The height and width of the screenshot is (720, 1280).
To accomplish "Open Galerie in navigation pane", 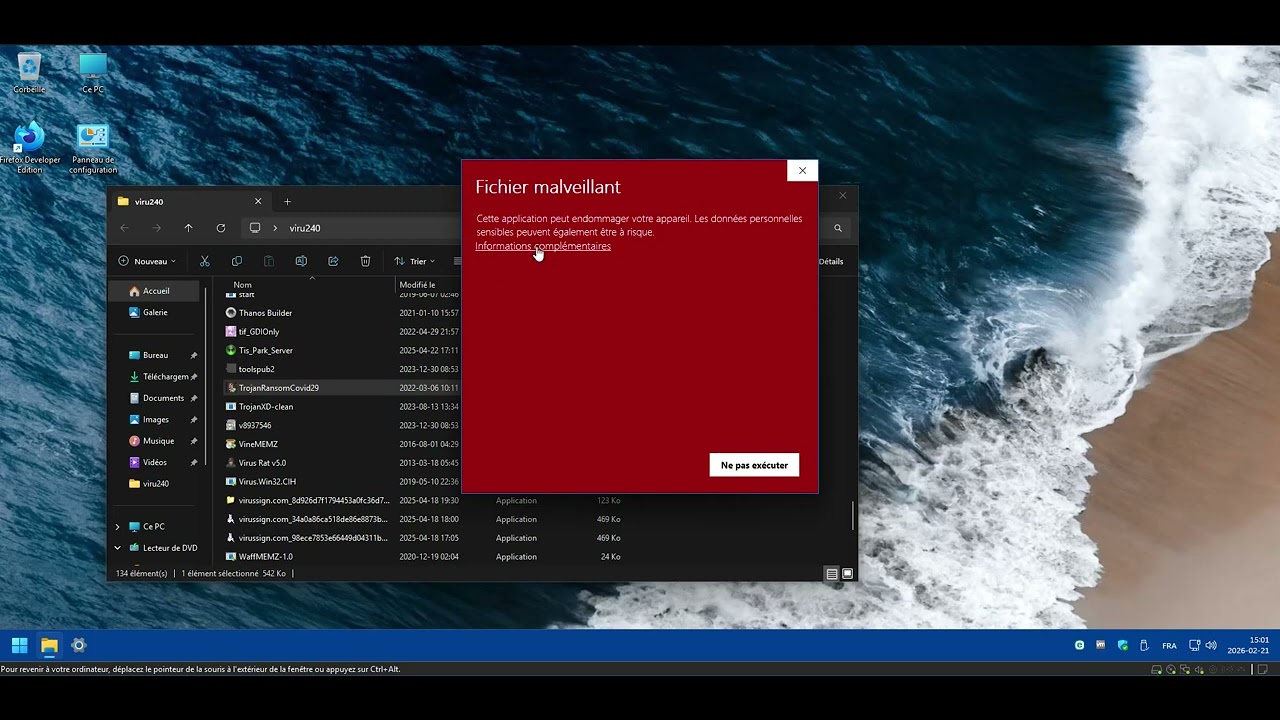I will coord(155,312).
